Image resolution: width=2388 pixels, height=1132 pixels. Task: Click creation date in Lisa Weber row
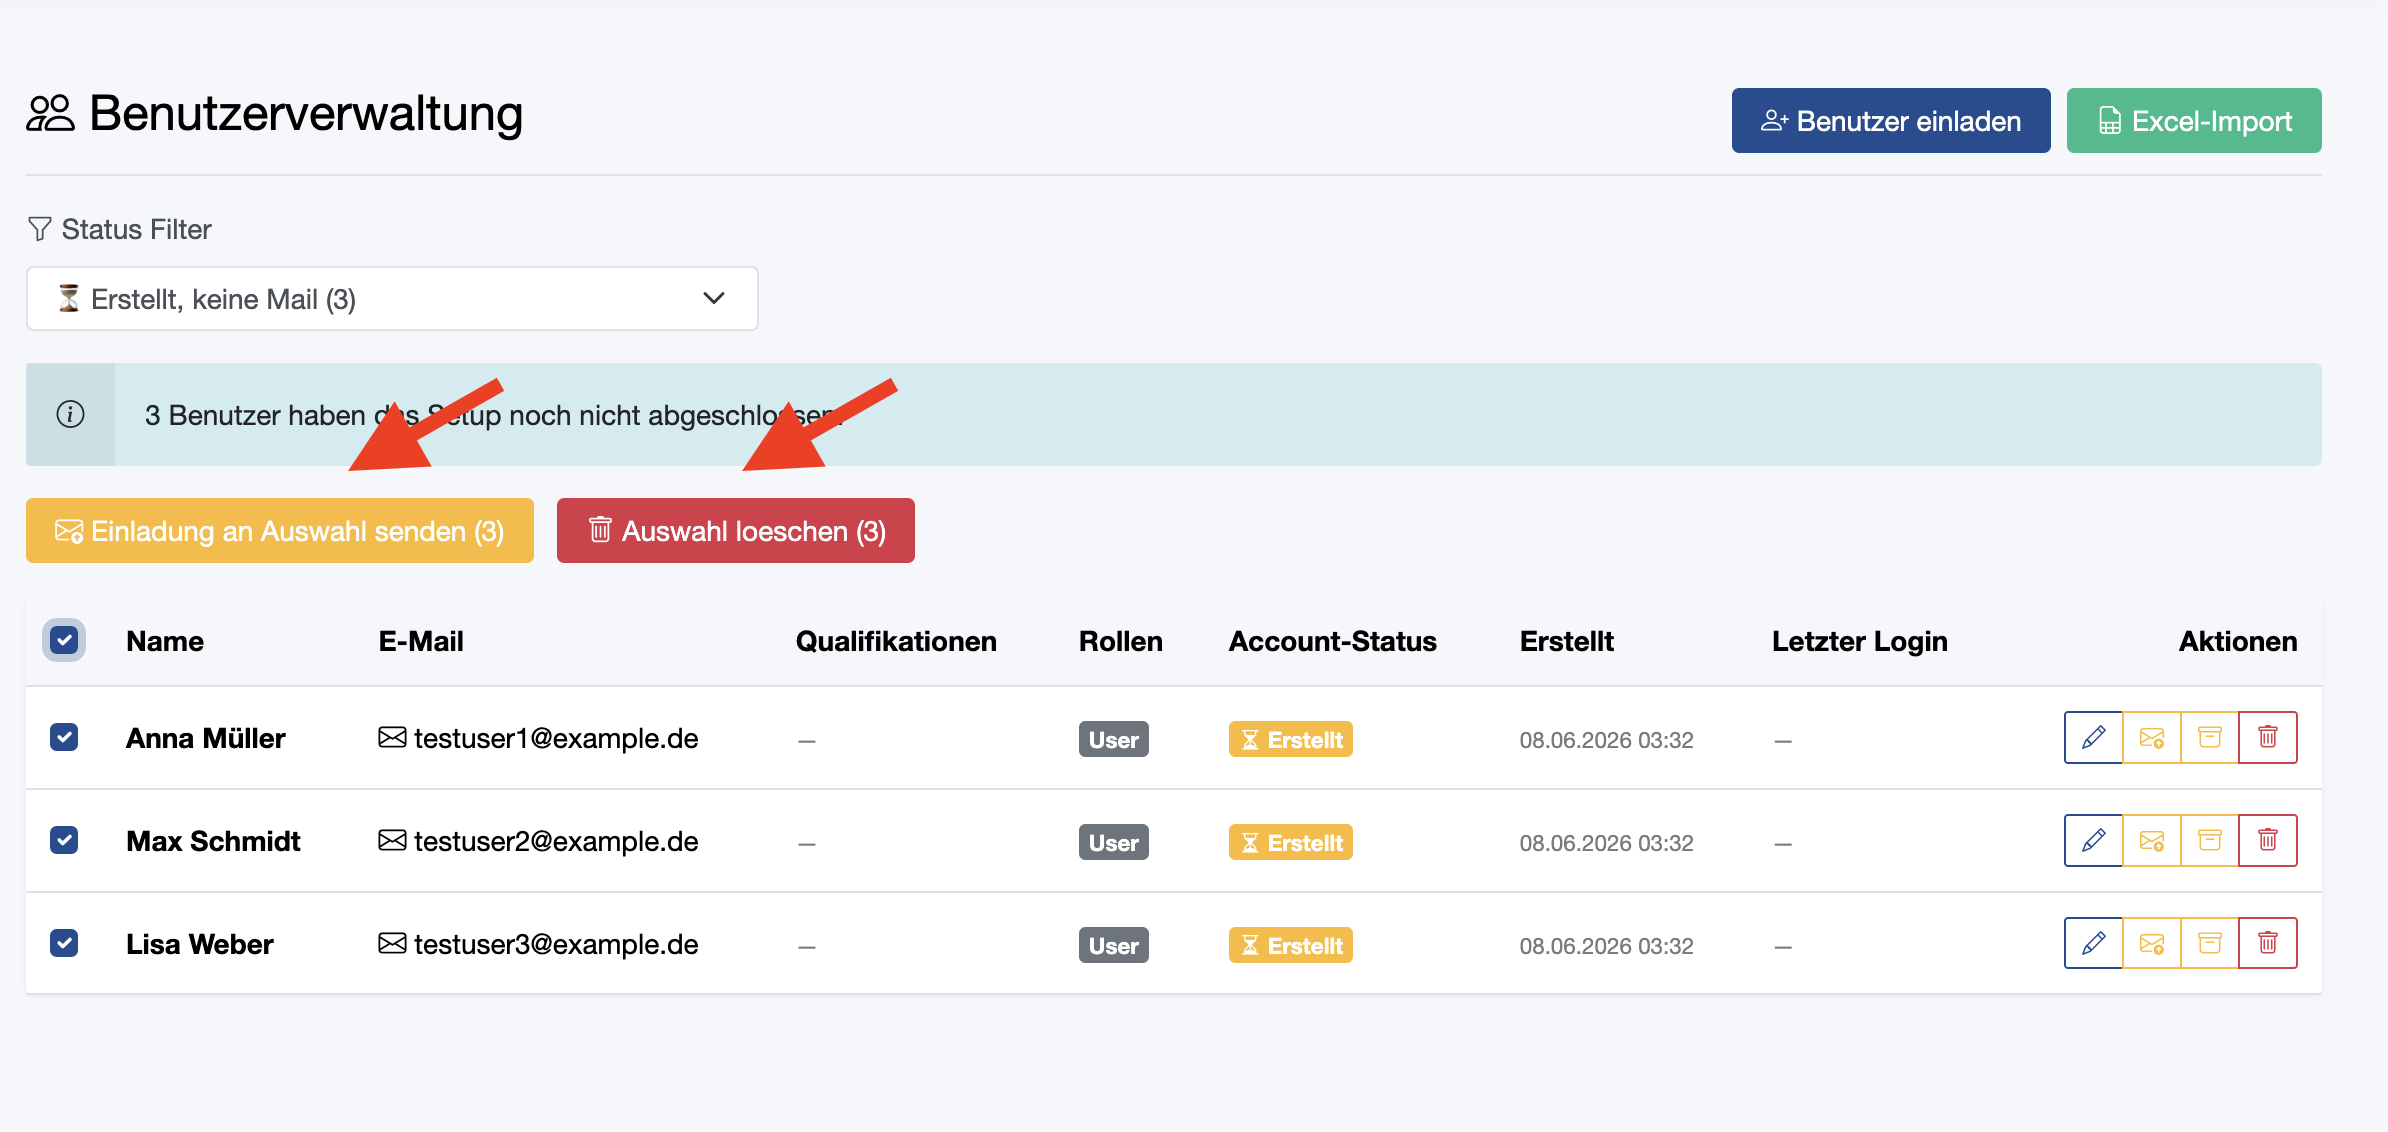(x=1606, y=946)
